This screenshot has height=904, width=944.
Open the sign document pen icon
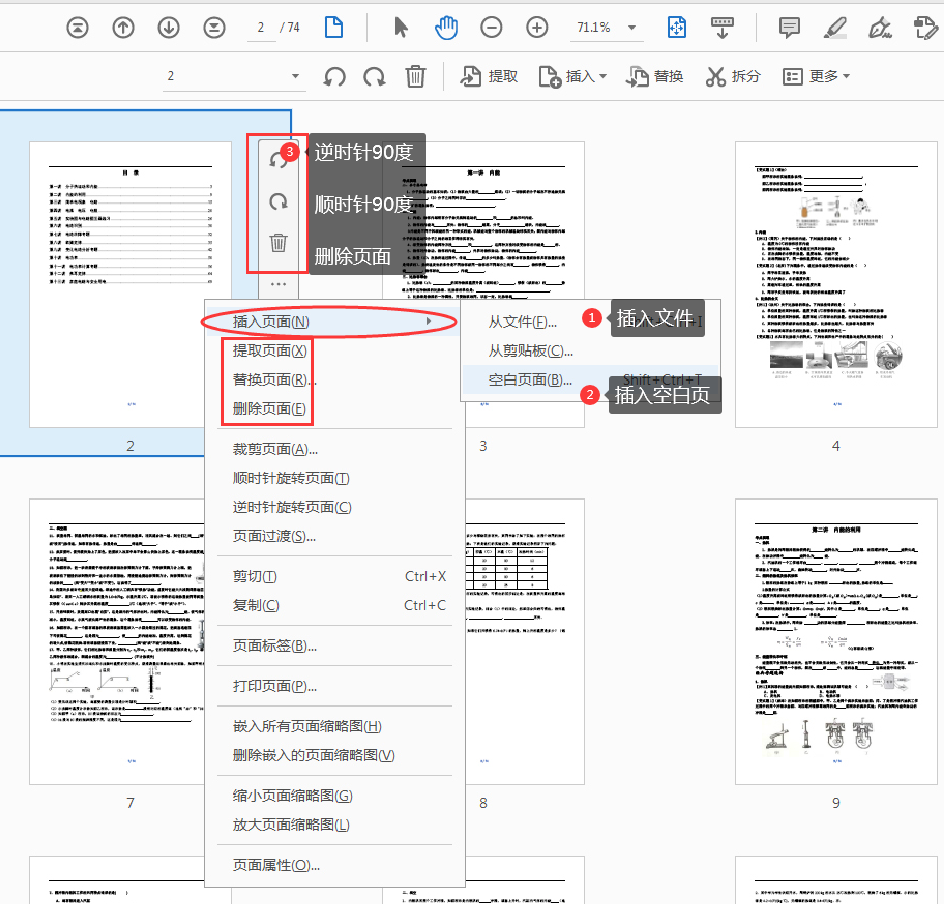coord(880,28)
